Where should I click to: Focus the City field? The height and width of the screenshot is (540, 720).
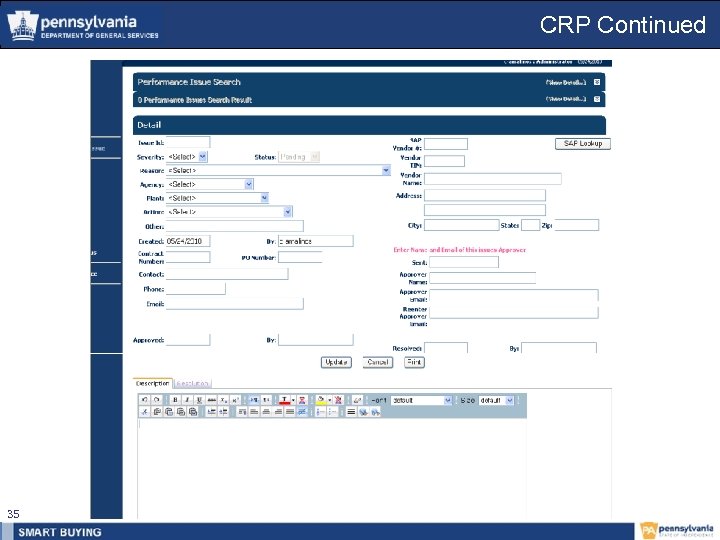click(x=461, y=225)
